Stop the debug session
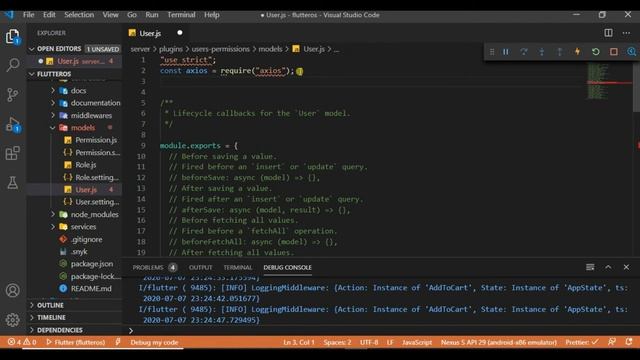The image size is (640, 360). click(613, 52)
